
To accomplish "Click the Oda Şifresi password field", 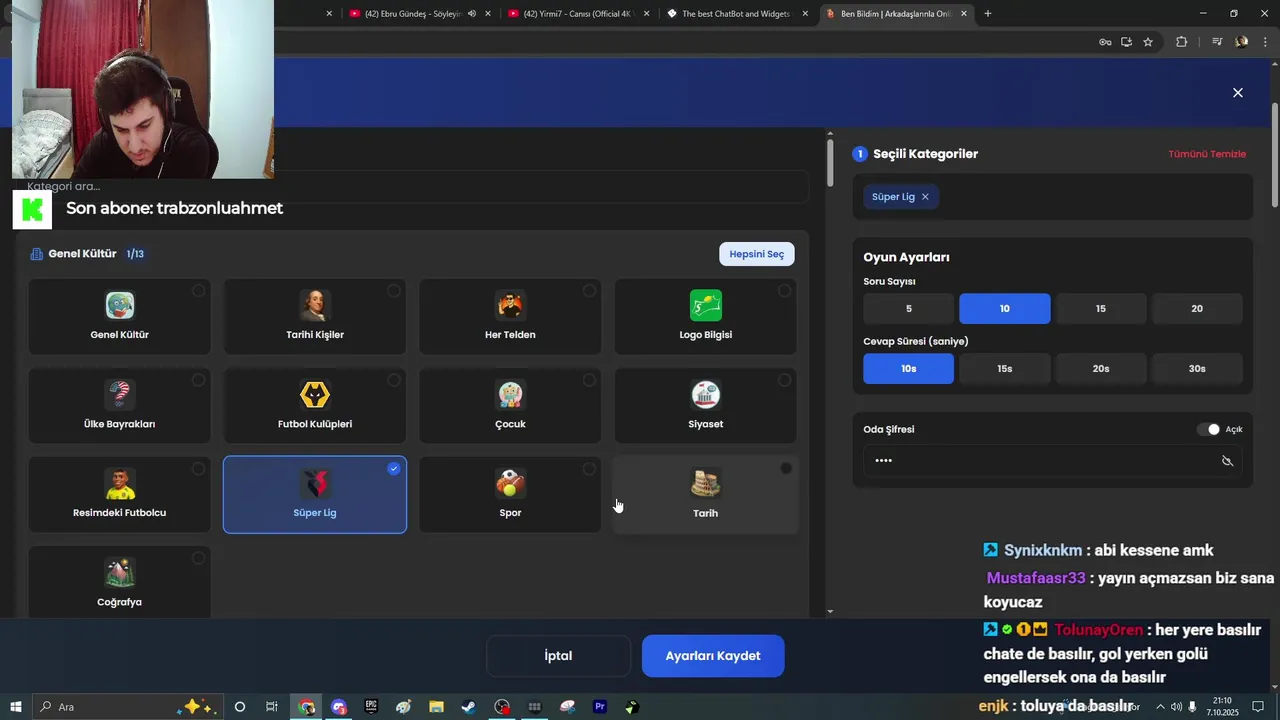I will (1052, 461).
